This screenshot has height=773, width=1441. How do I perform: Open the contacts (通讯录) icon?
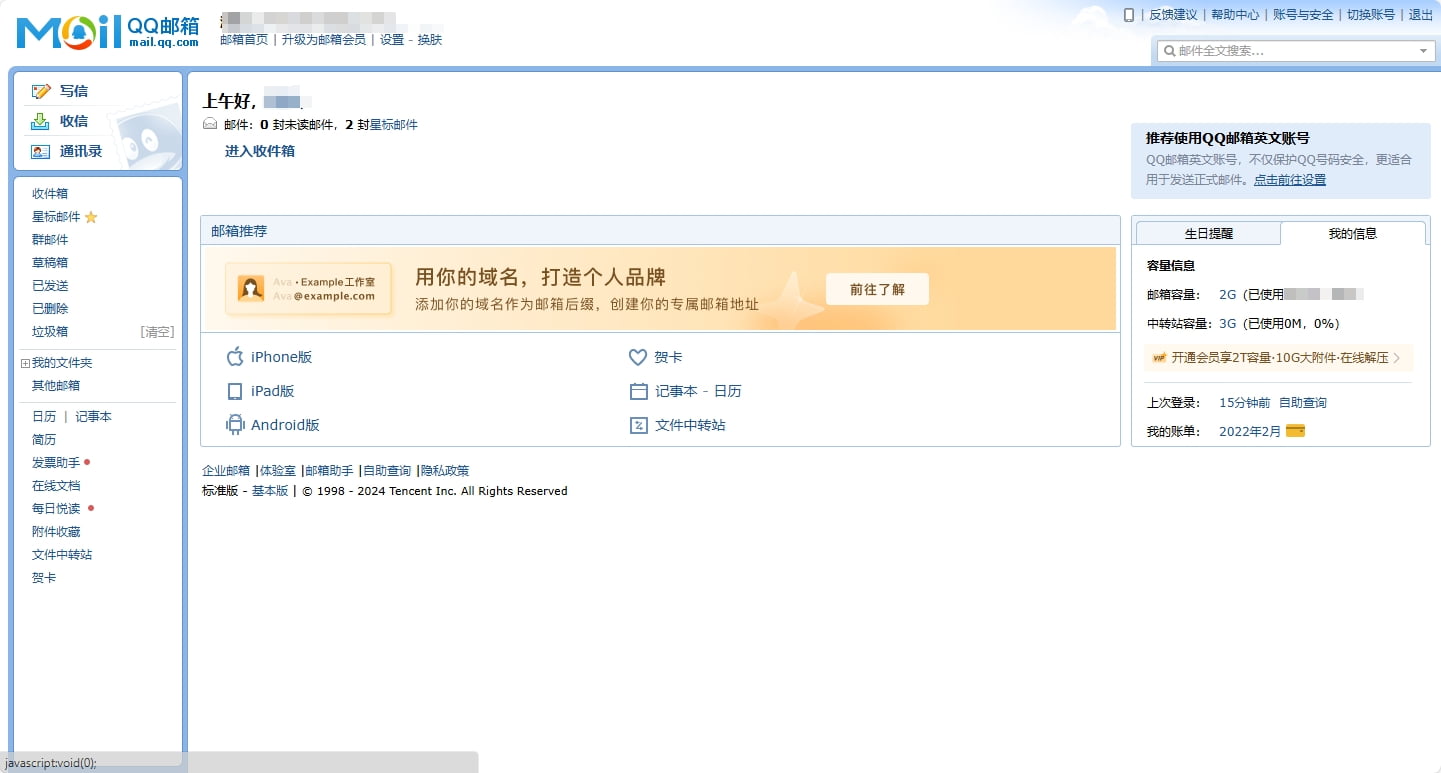40,151
